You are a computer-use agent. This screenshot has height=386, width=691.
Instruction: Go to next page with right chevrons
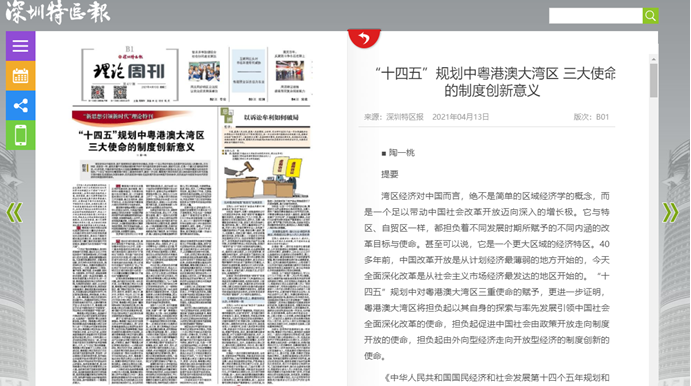tap(670, 212)
